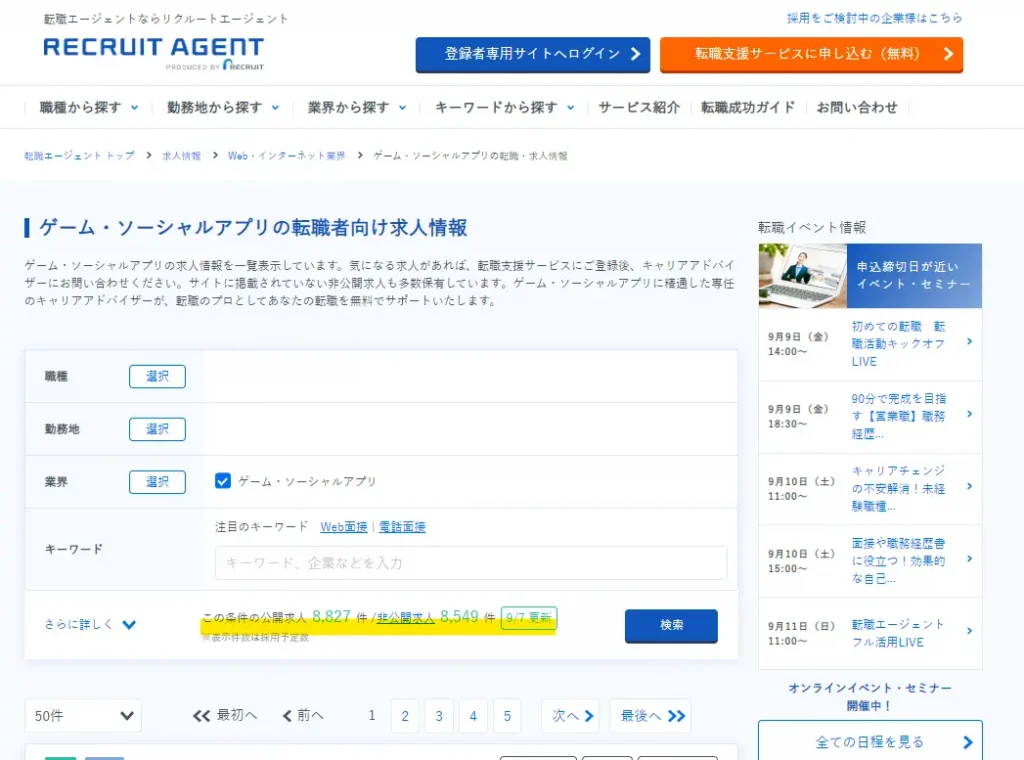The width and height of the screenshot is (1024, 760).
Task: Go to 転職エージェント トップ breadcrumb
Action: click(79, 155)
